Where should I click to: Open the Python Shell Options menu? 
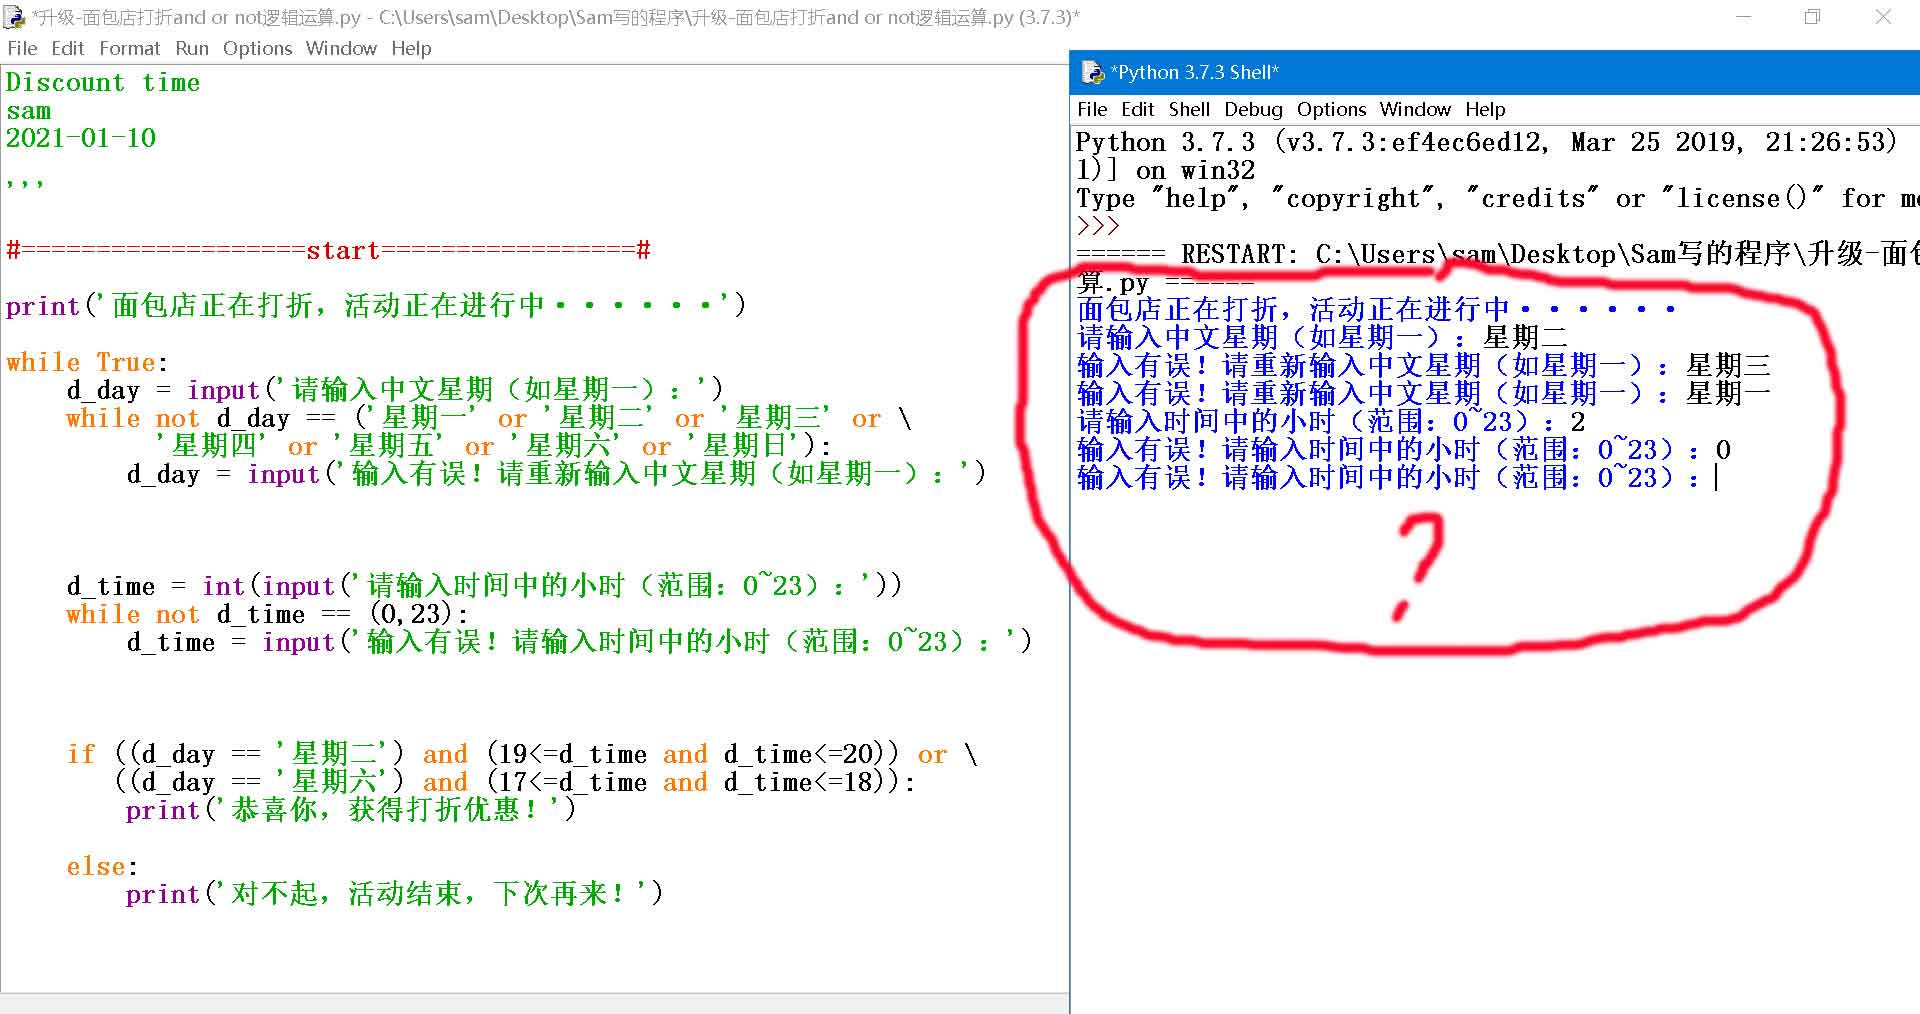click(1331, 109)
